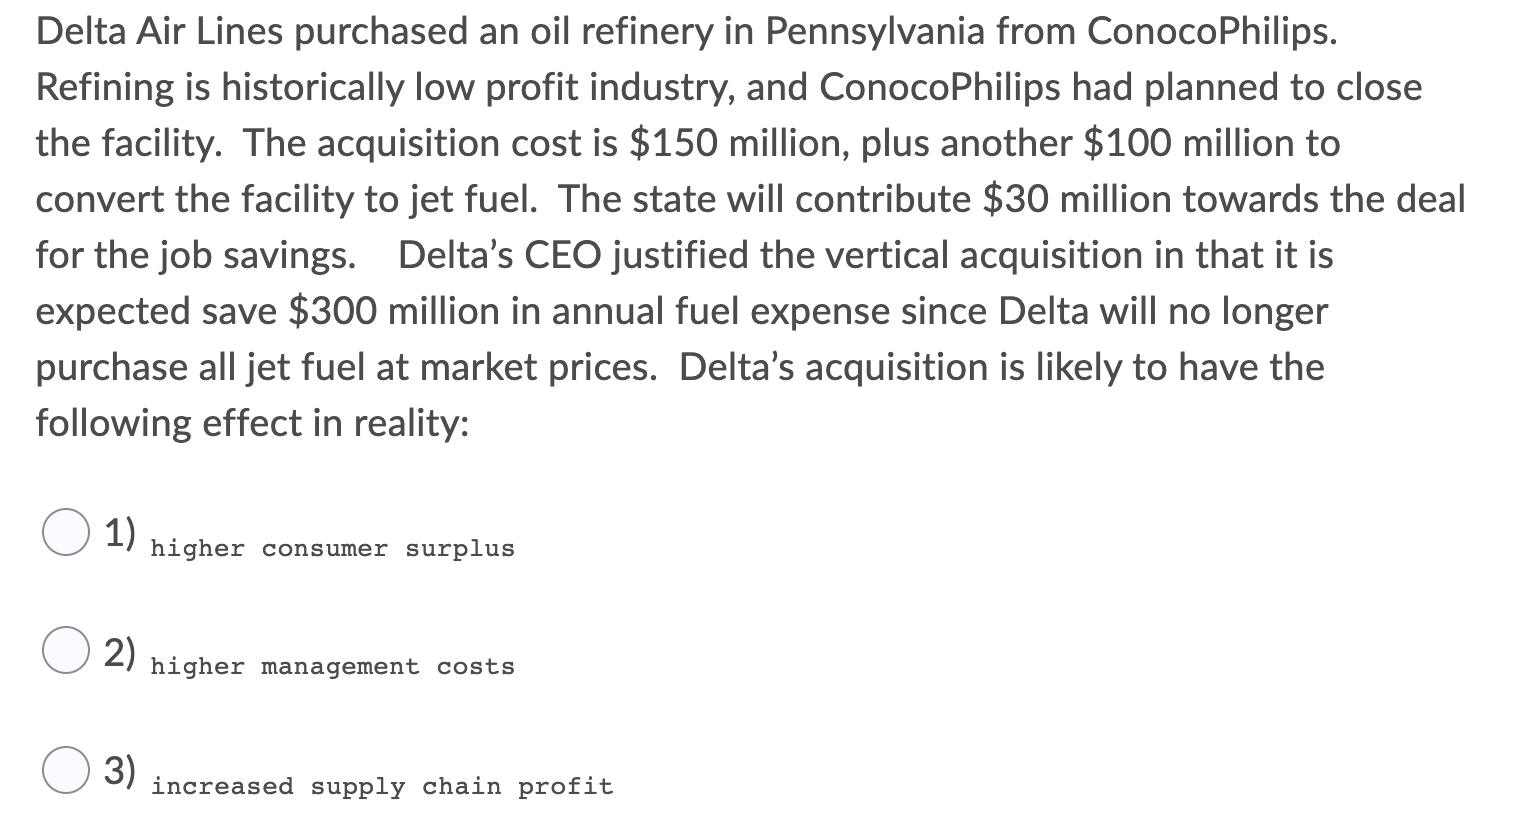This screenshot has height=836, width=1520.
Task: Click the numeral '1)' next to first option
Action: point(120,532)
